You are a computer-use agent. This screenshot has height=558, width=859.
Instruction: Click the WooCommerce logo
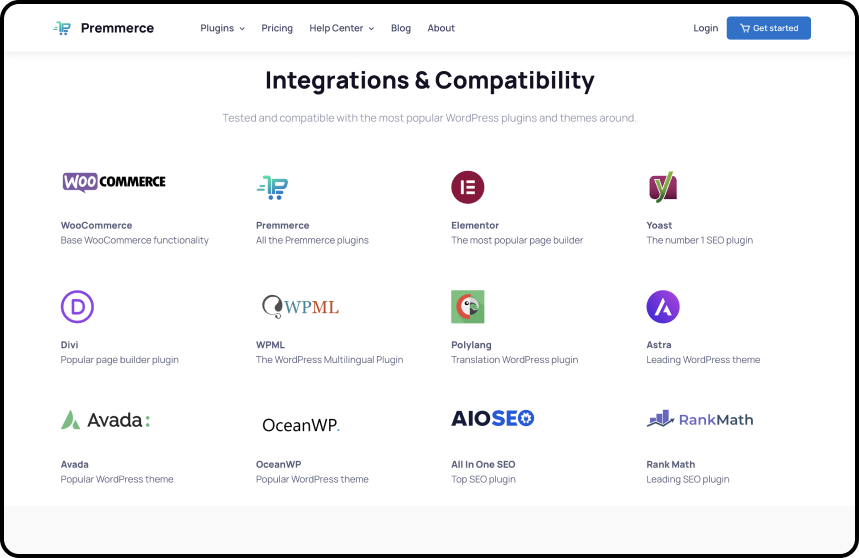coord(114,182)
